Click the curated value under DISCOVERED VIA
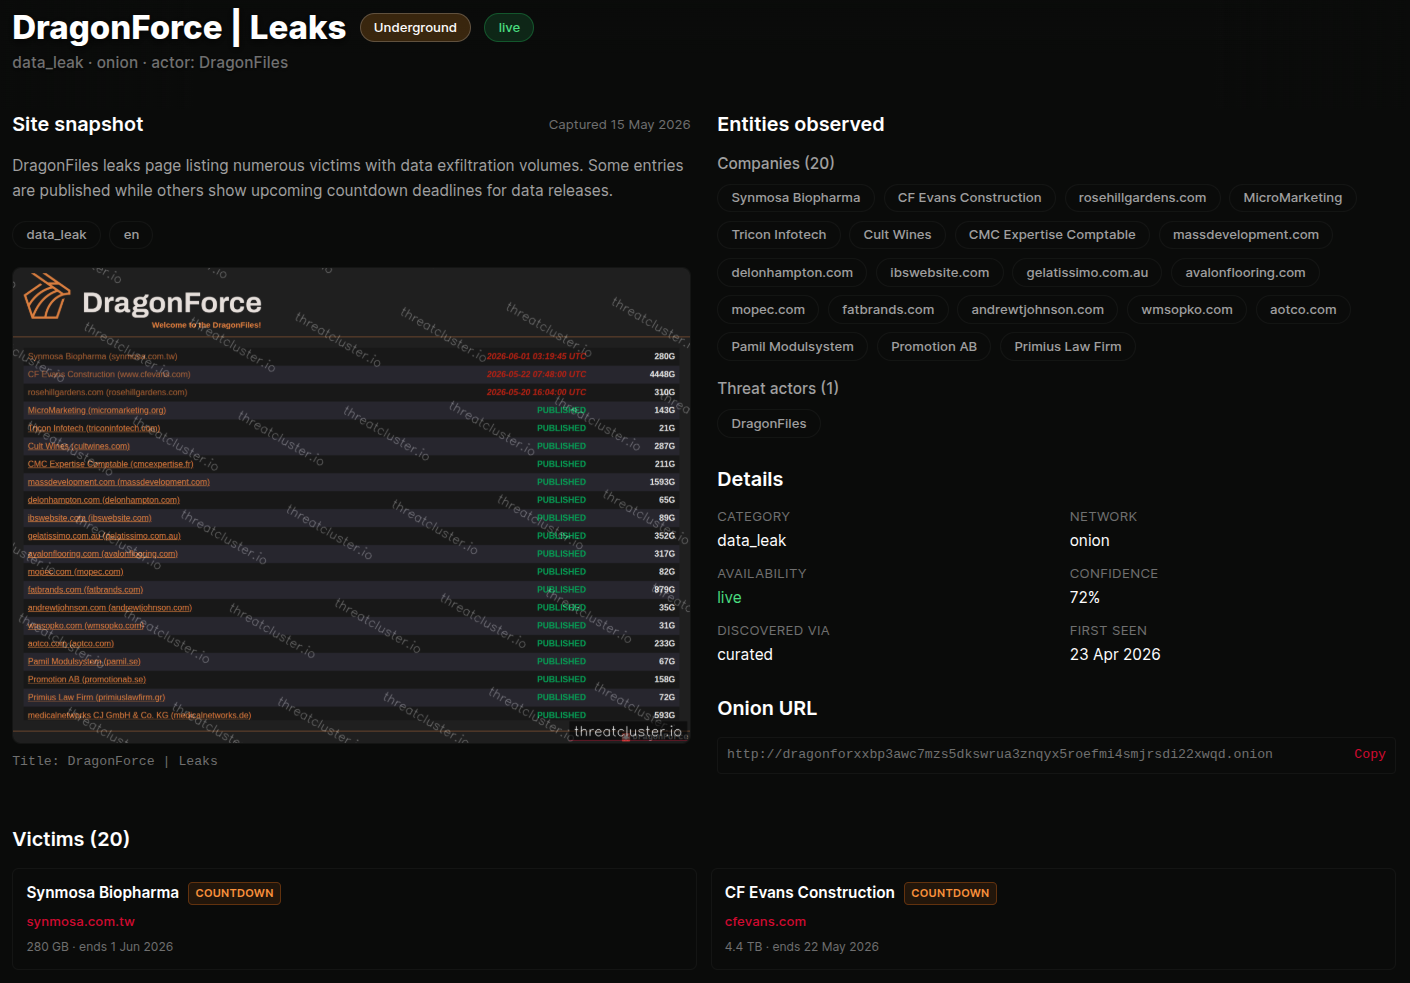The width and height of the screenshot is (1410, 983). point(745,655)
